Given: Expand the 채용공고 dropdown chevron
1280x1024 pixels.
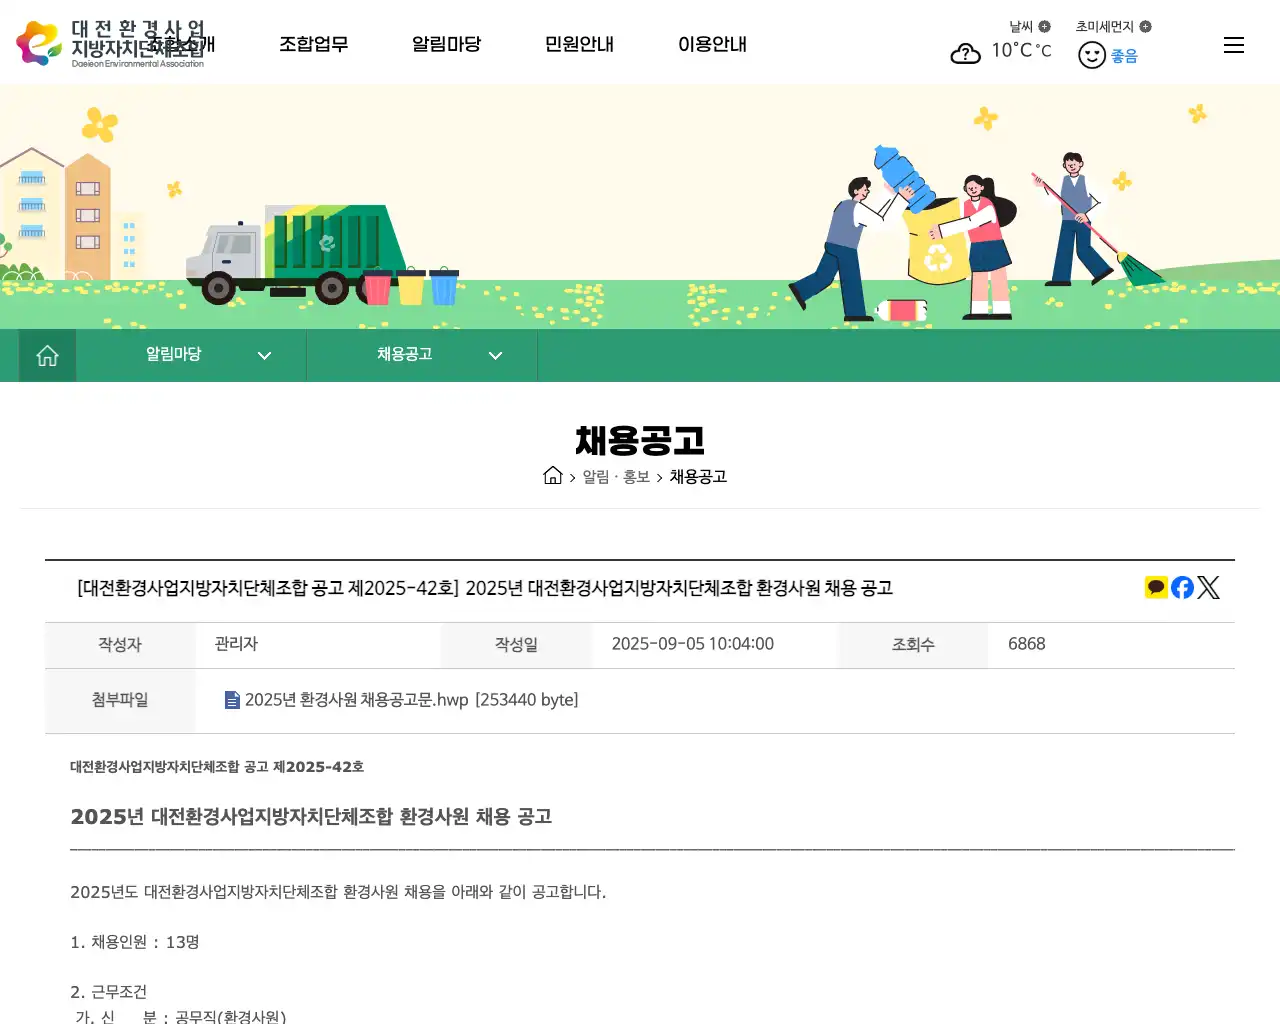Looking at the screenshot, I should point(495,355).
